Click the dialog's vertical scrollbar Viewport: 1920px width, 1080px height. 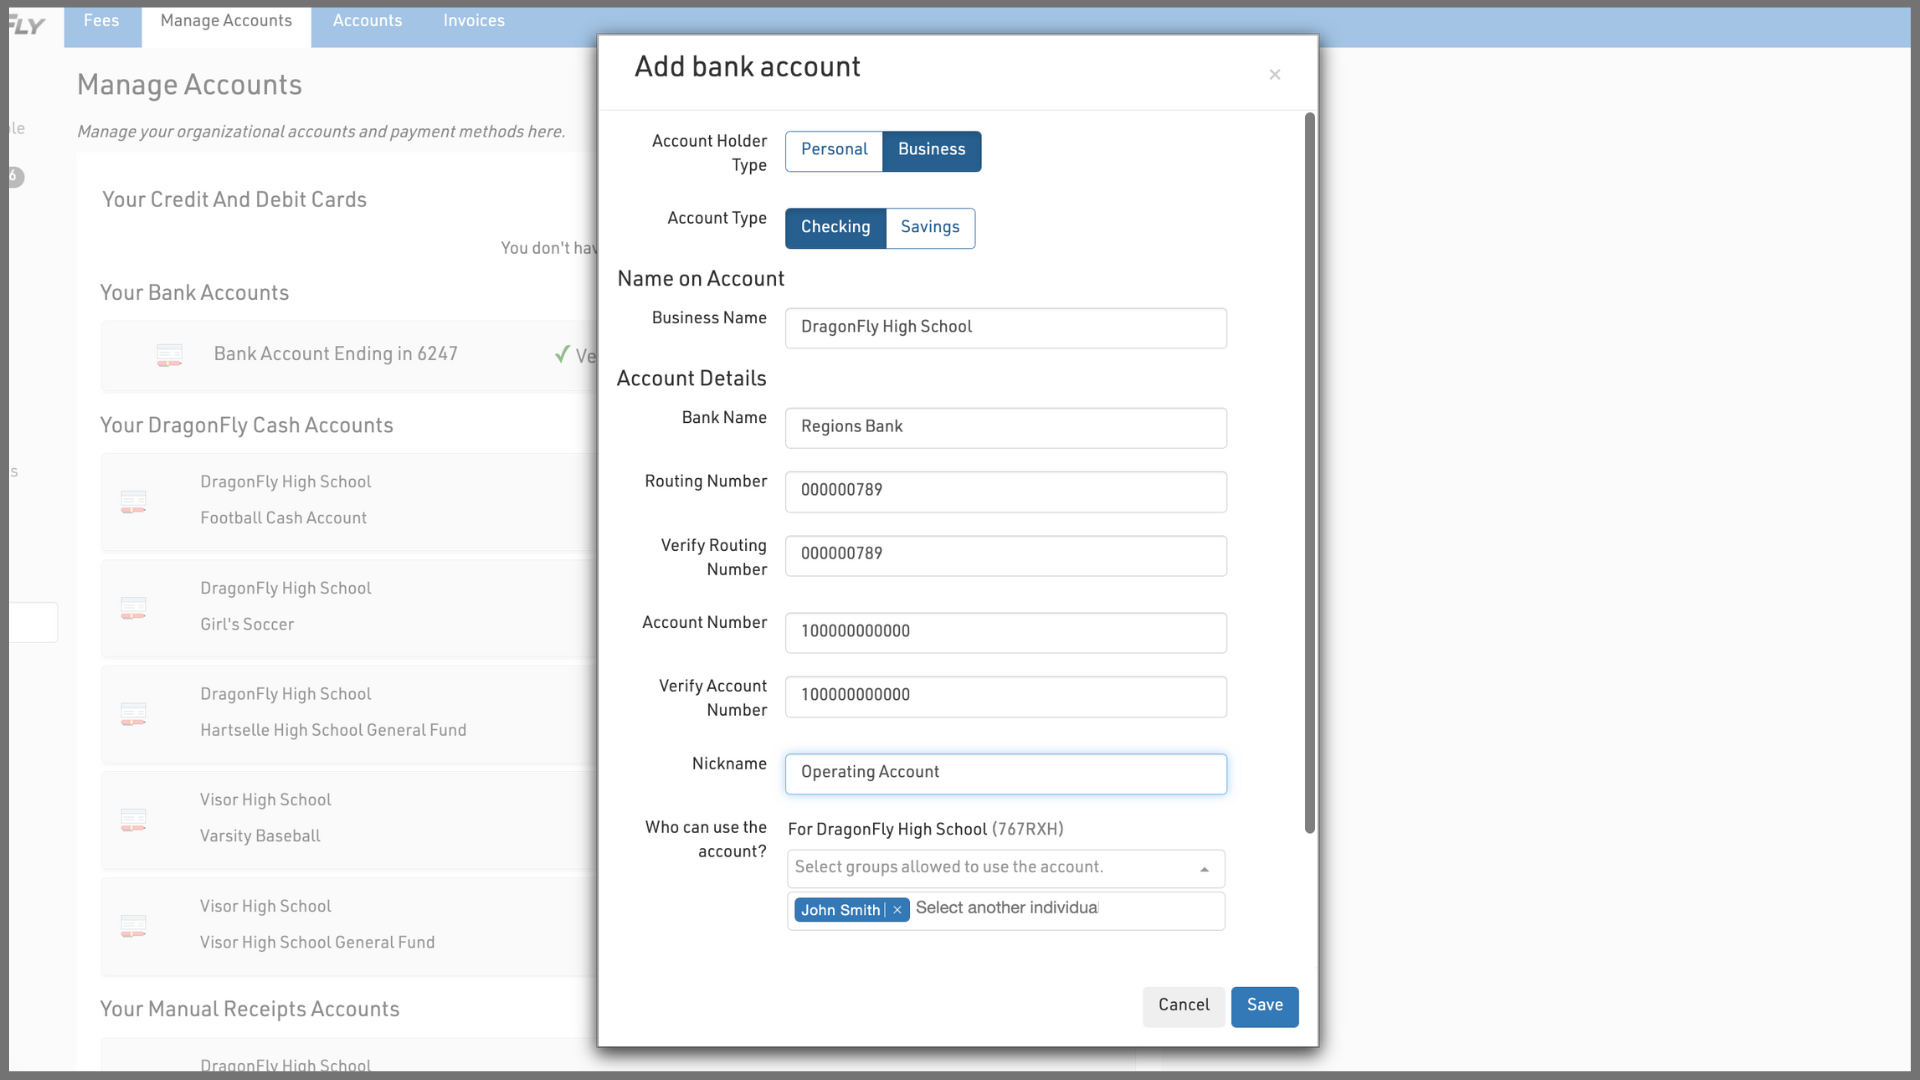click(x=1309, y=473)
